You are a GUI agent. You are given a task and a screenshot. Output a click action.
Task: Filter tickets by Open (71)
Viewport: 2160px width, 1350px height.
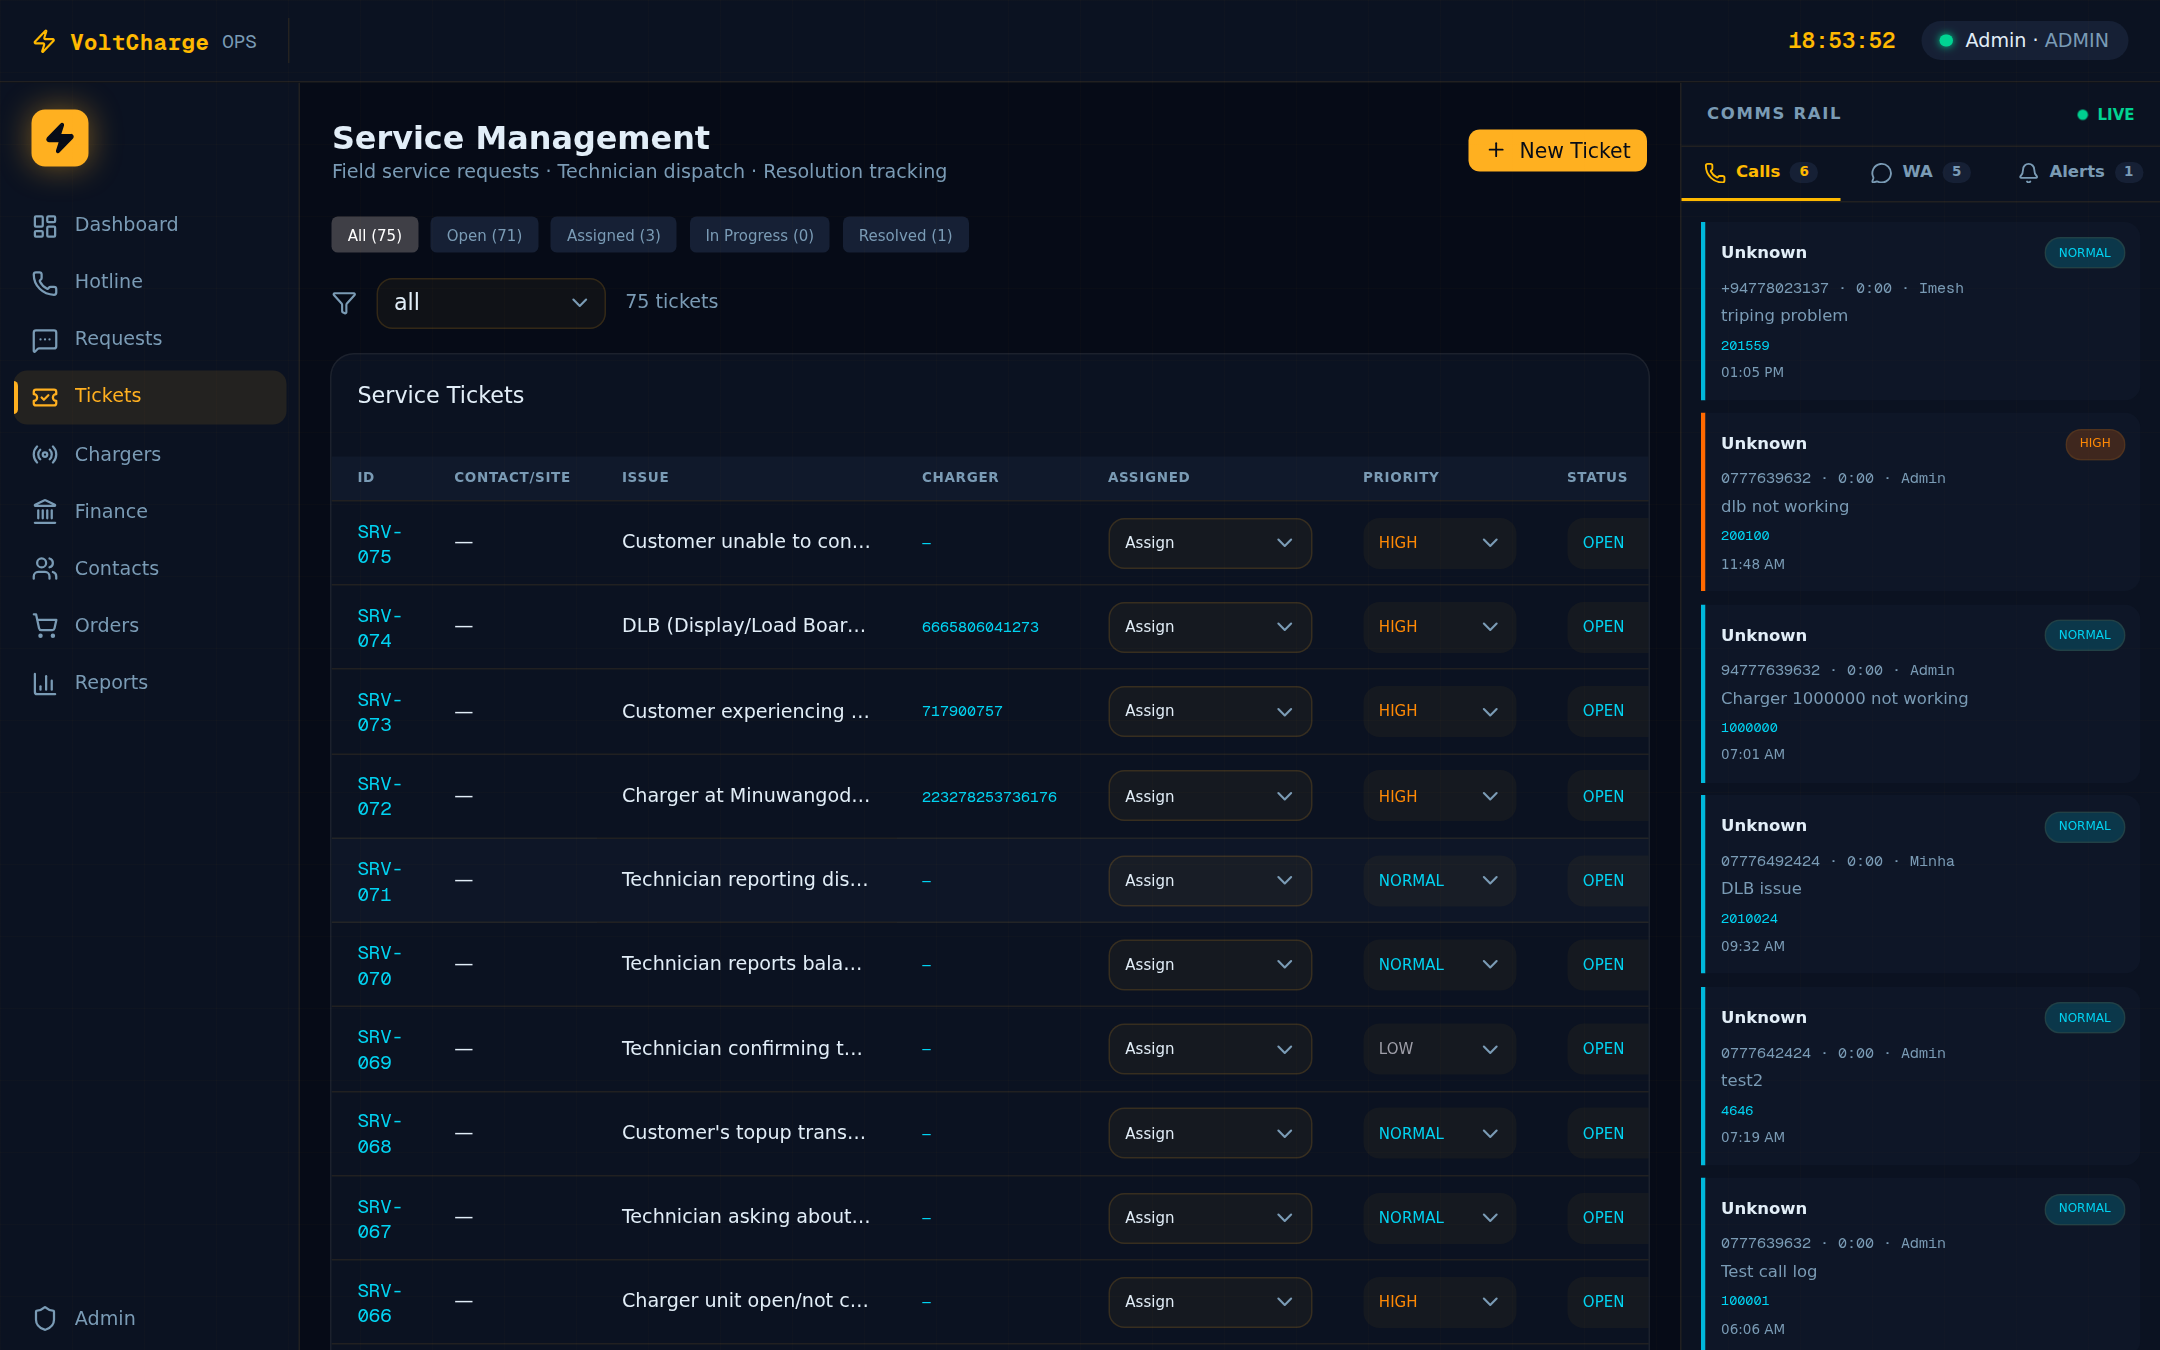coord(484,236)
